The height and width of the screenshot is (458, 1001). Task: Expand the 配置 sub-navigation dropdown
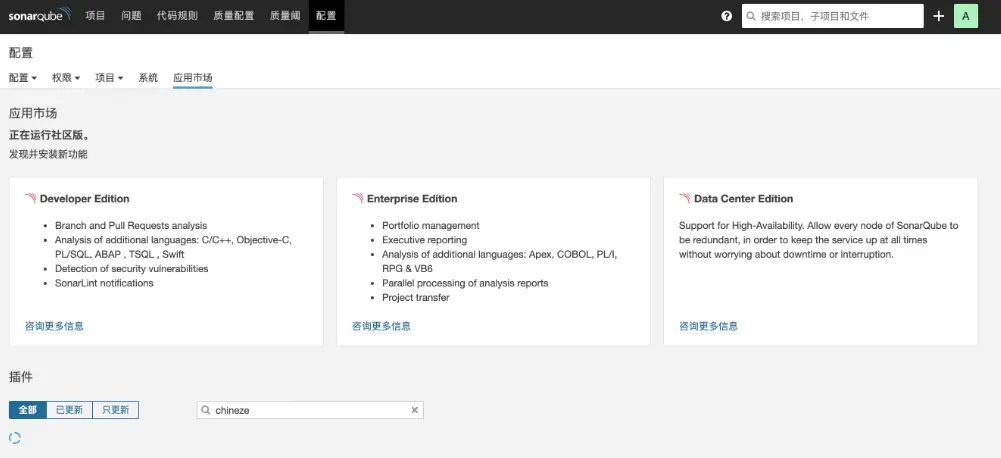pyautogui.click(x=23, y=78)
